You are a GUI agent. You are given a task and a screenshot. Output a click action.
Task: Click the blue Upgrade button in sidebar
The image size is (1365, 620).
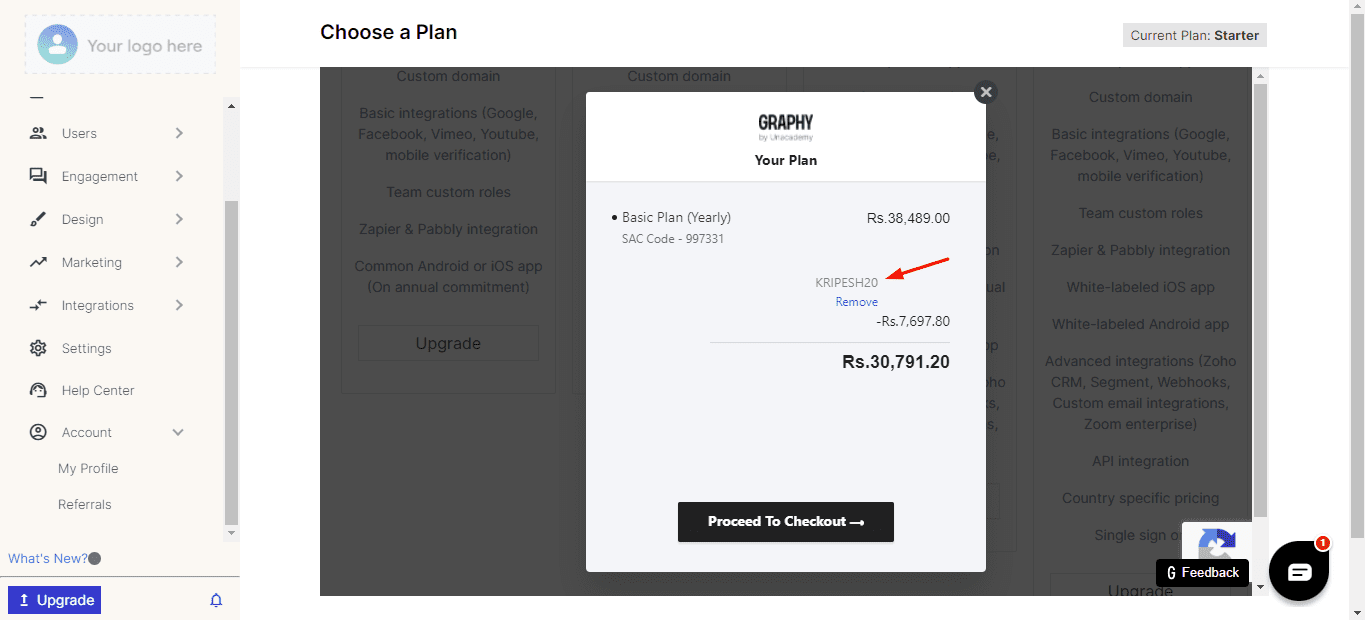55,600
